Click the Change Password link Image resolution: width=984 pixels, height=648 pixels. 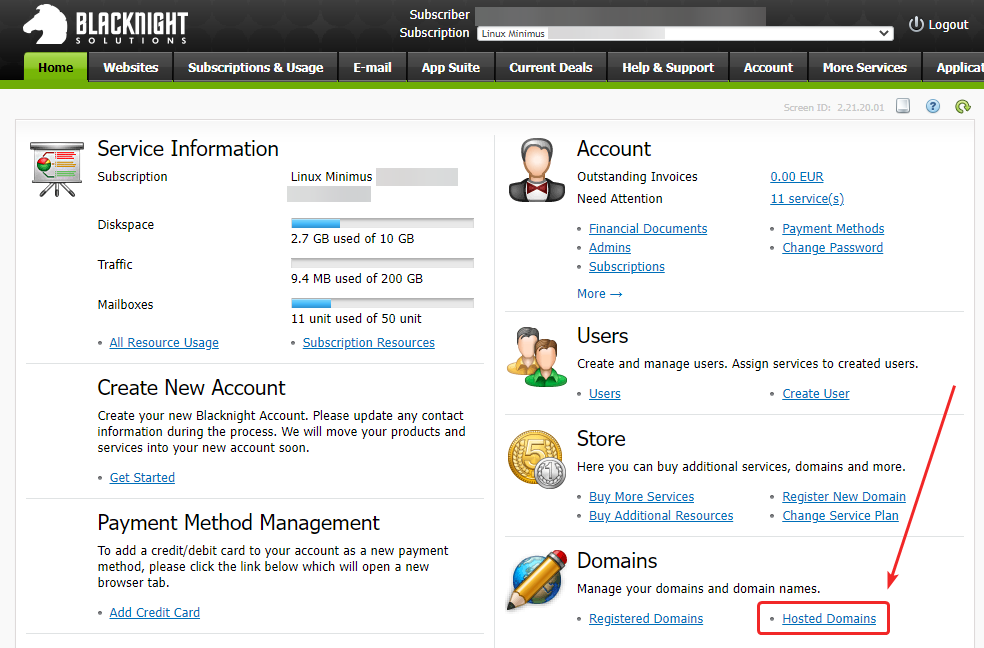point(832,248)
